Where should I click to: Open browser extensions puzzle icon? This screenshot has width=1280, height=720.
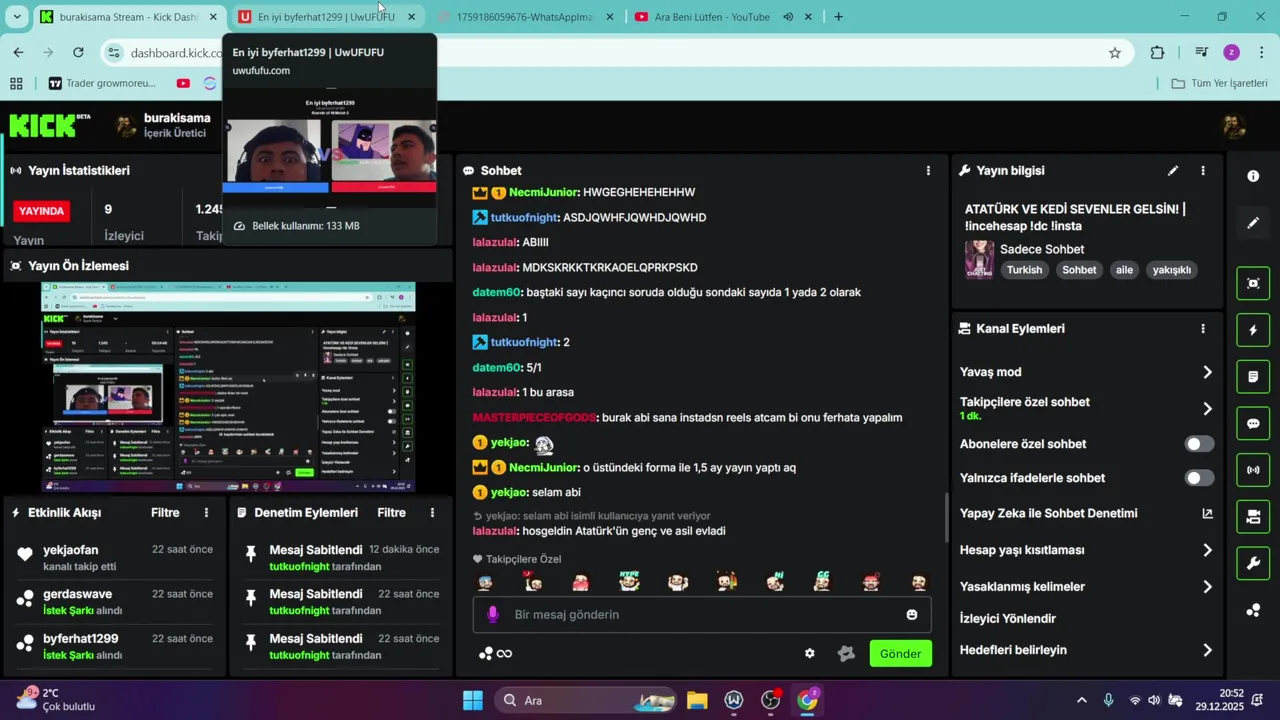pos(1158,53)
